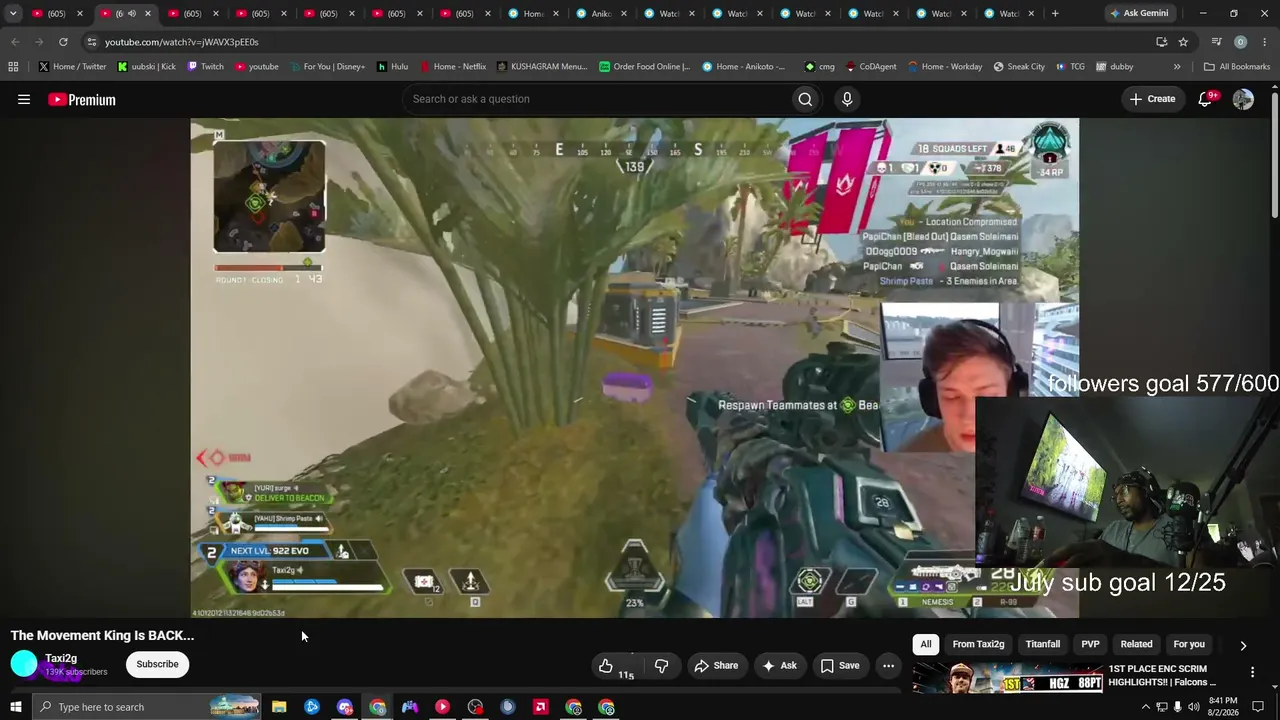The image size is (1280, 720).
Task: Open the Hulu bookmark
Action: point(392,67)
